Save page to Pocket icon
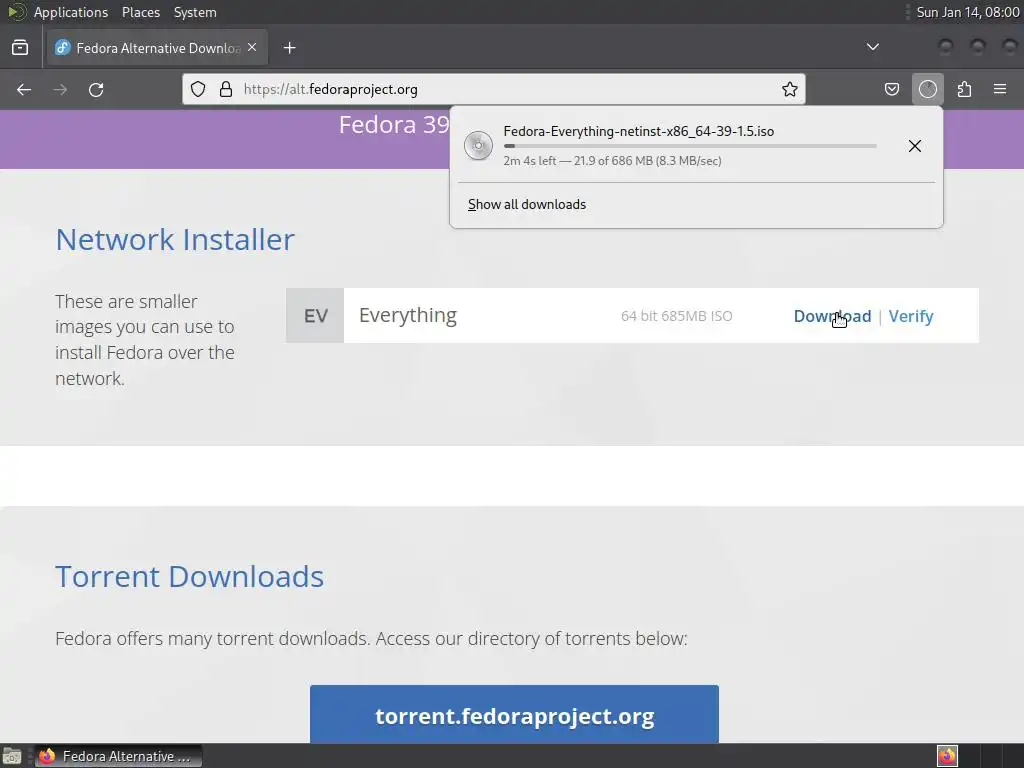Image resolution: width=1024 pixels, height=768 pixels. tap(891, 89)
